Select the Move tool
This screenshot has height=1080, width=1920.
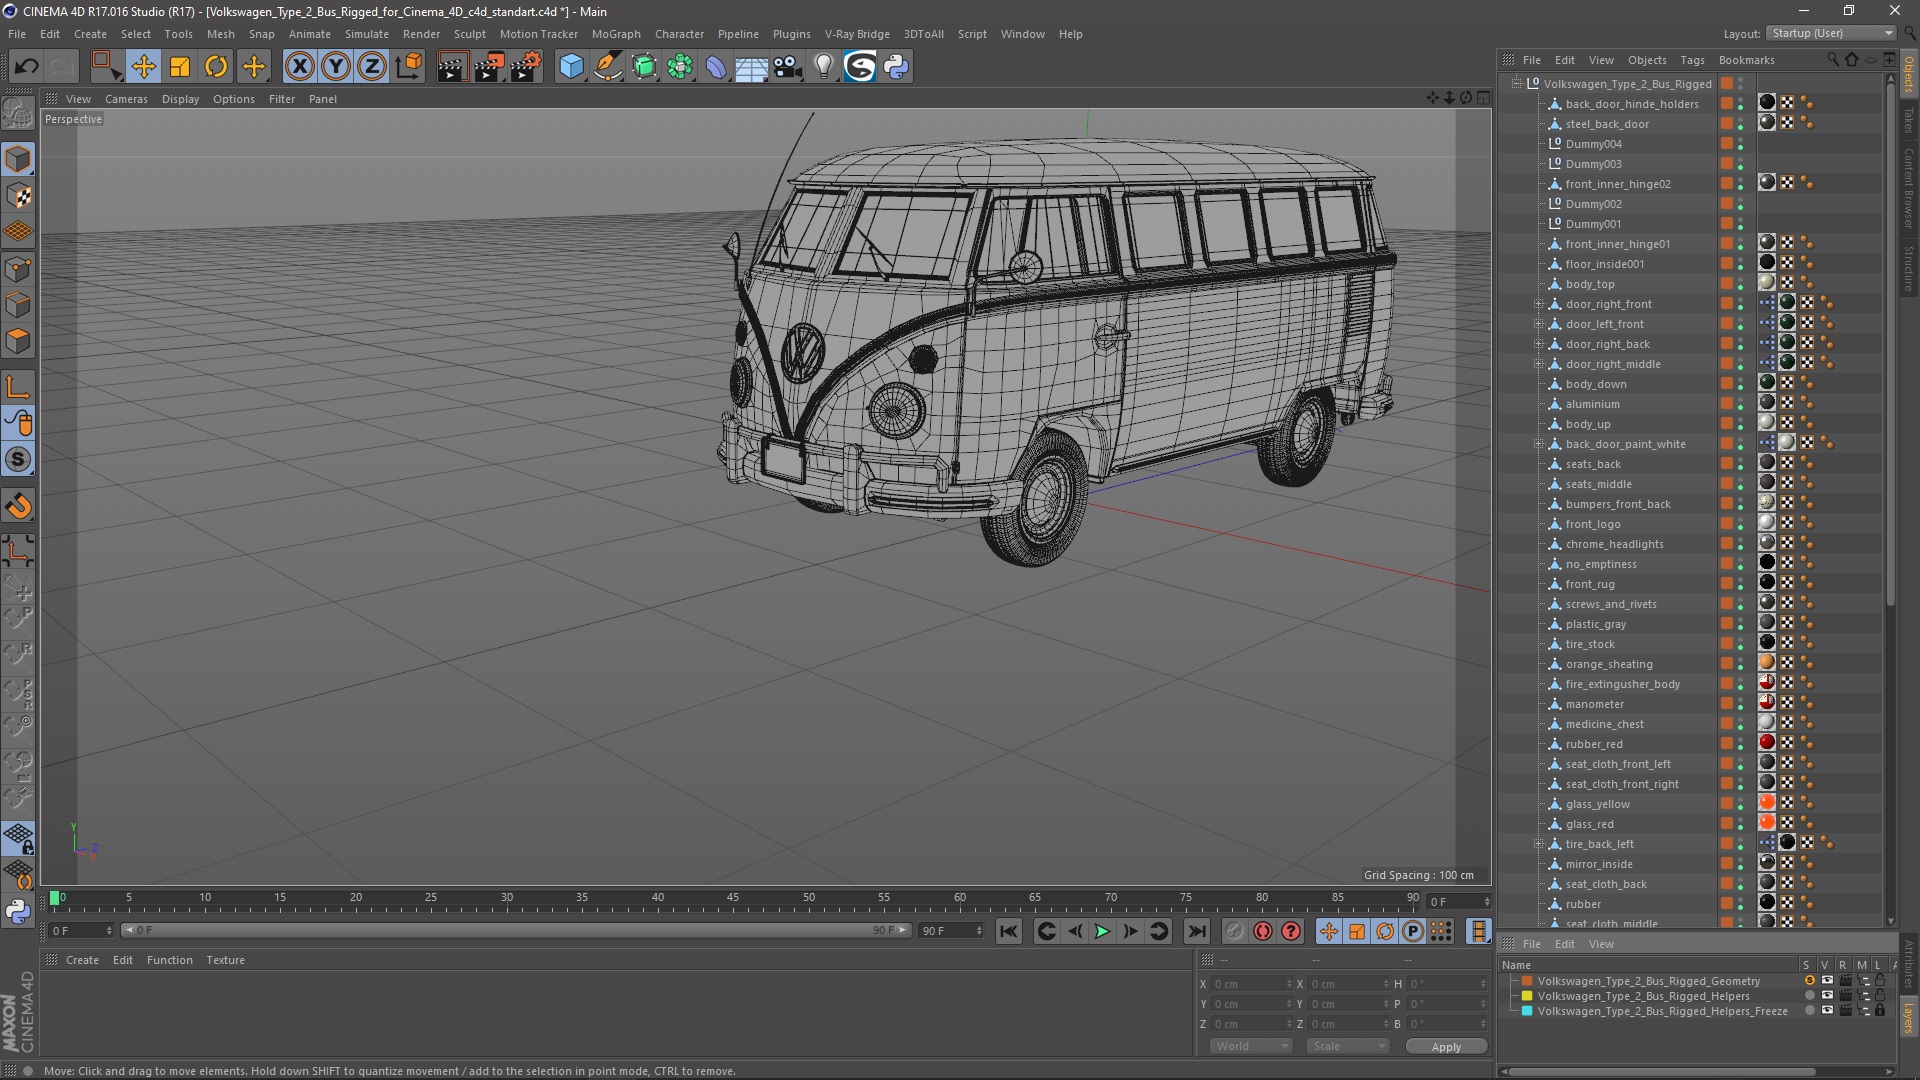(x=143, y=67)
